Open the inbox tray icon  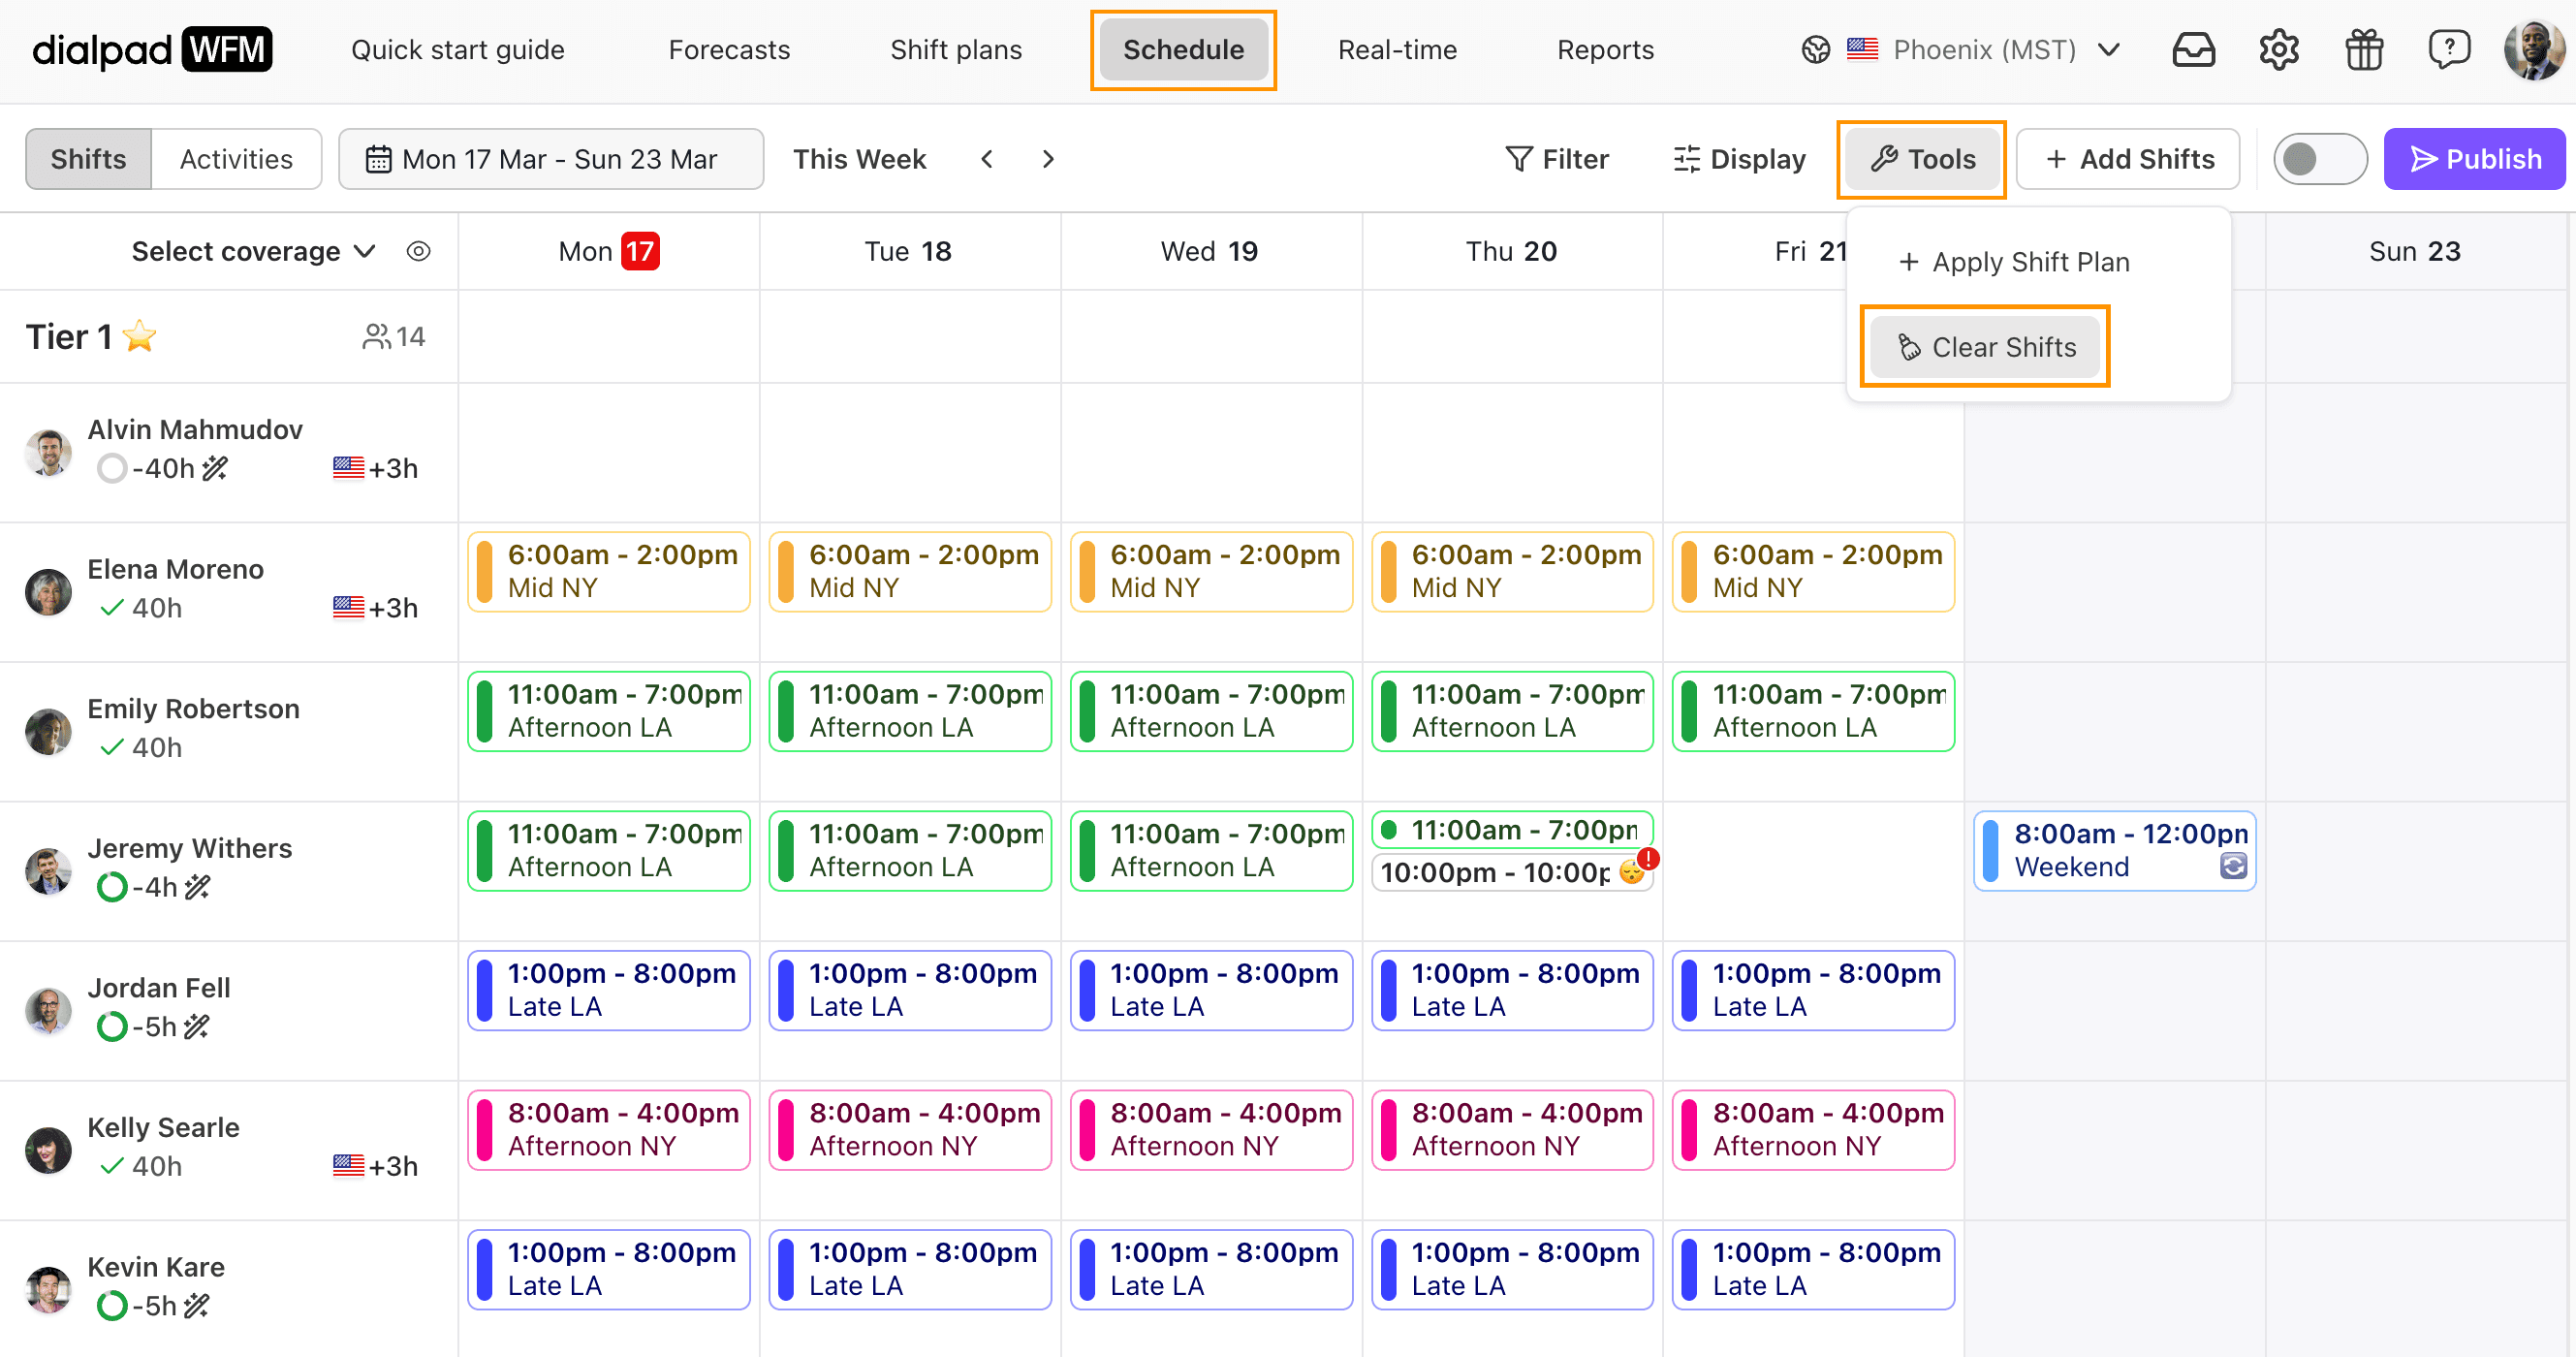[x=2193, y=49]
